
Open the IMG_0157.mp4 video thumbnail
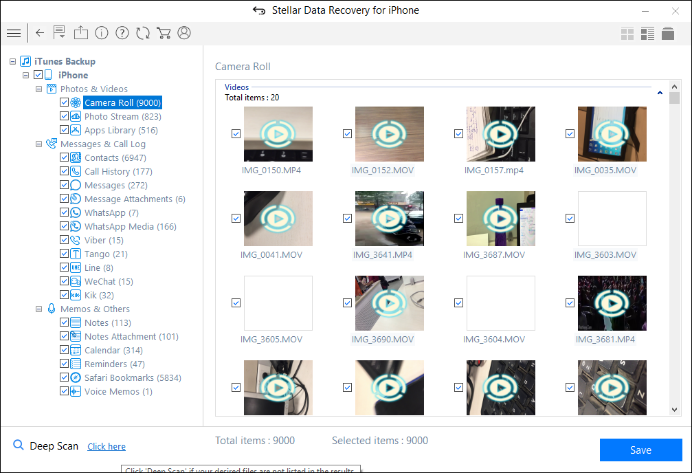500,134
